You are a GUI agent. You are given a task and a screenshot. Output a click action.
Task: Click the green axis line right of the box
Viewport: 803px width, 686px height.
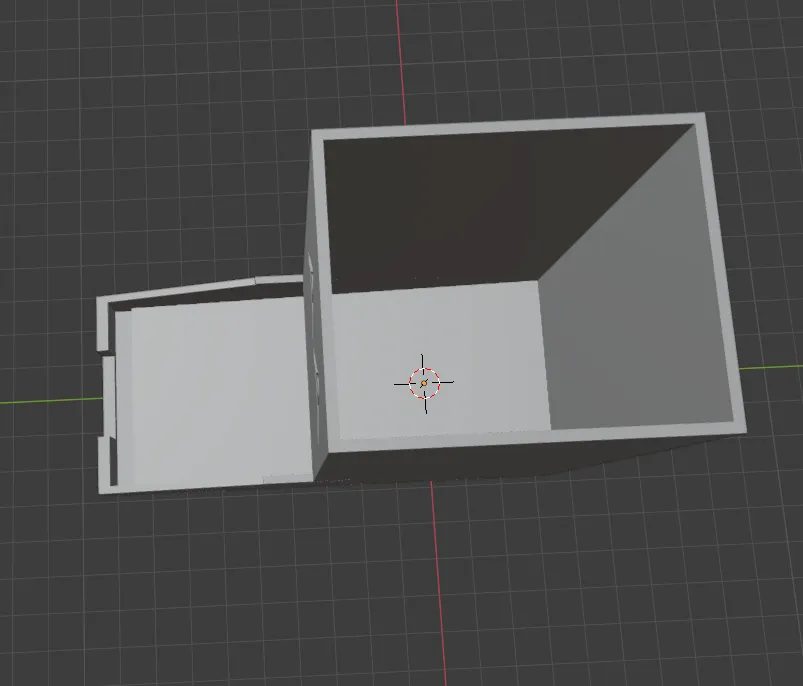click(771, 367)
